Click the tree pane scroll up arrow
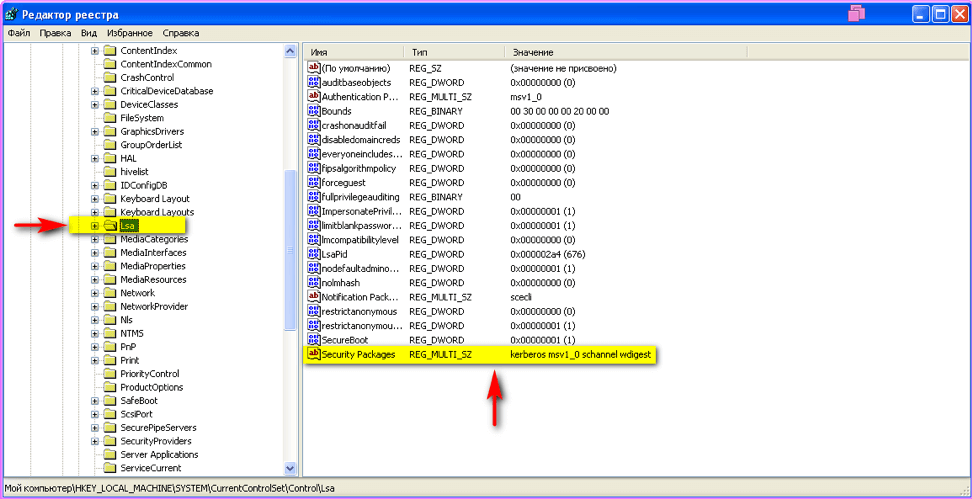 pos(289,51)
